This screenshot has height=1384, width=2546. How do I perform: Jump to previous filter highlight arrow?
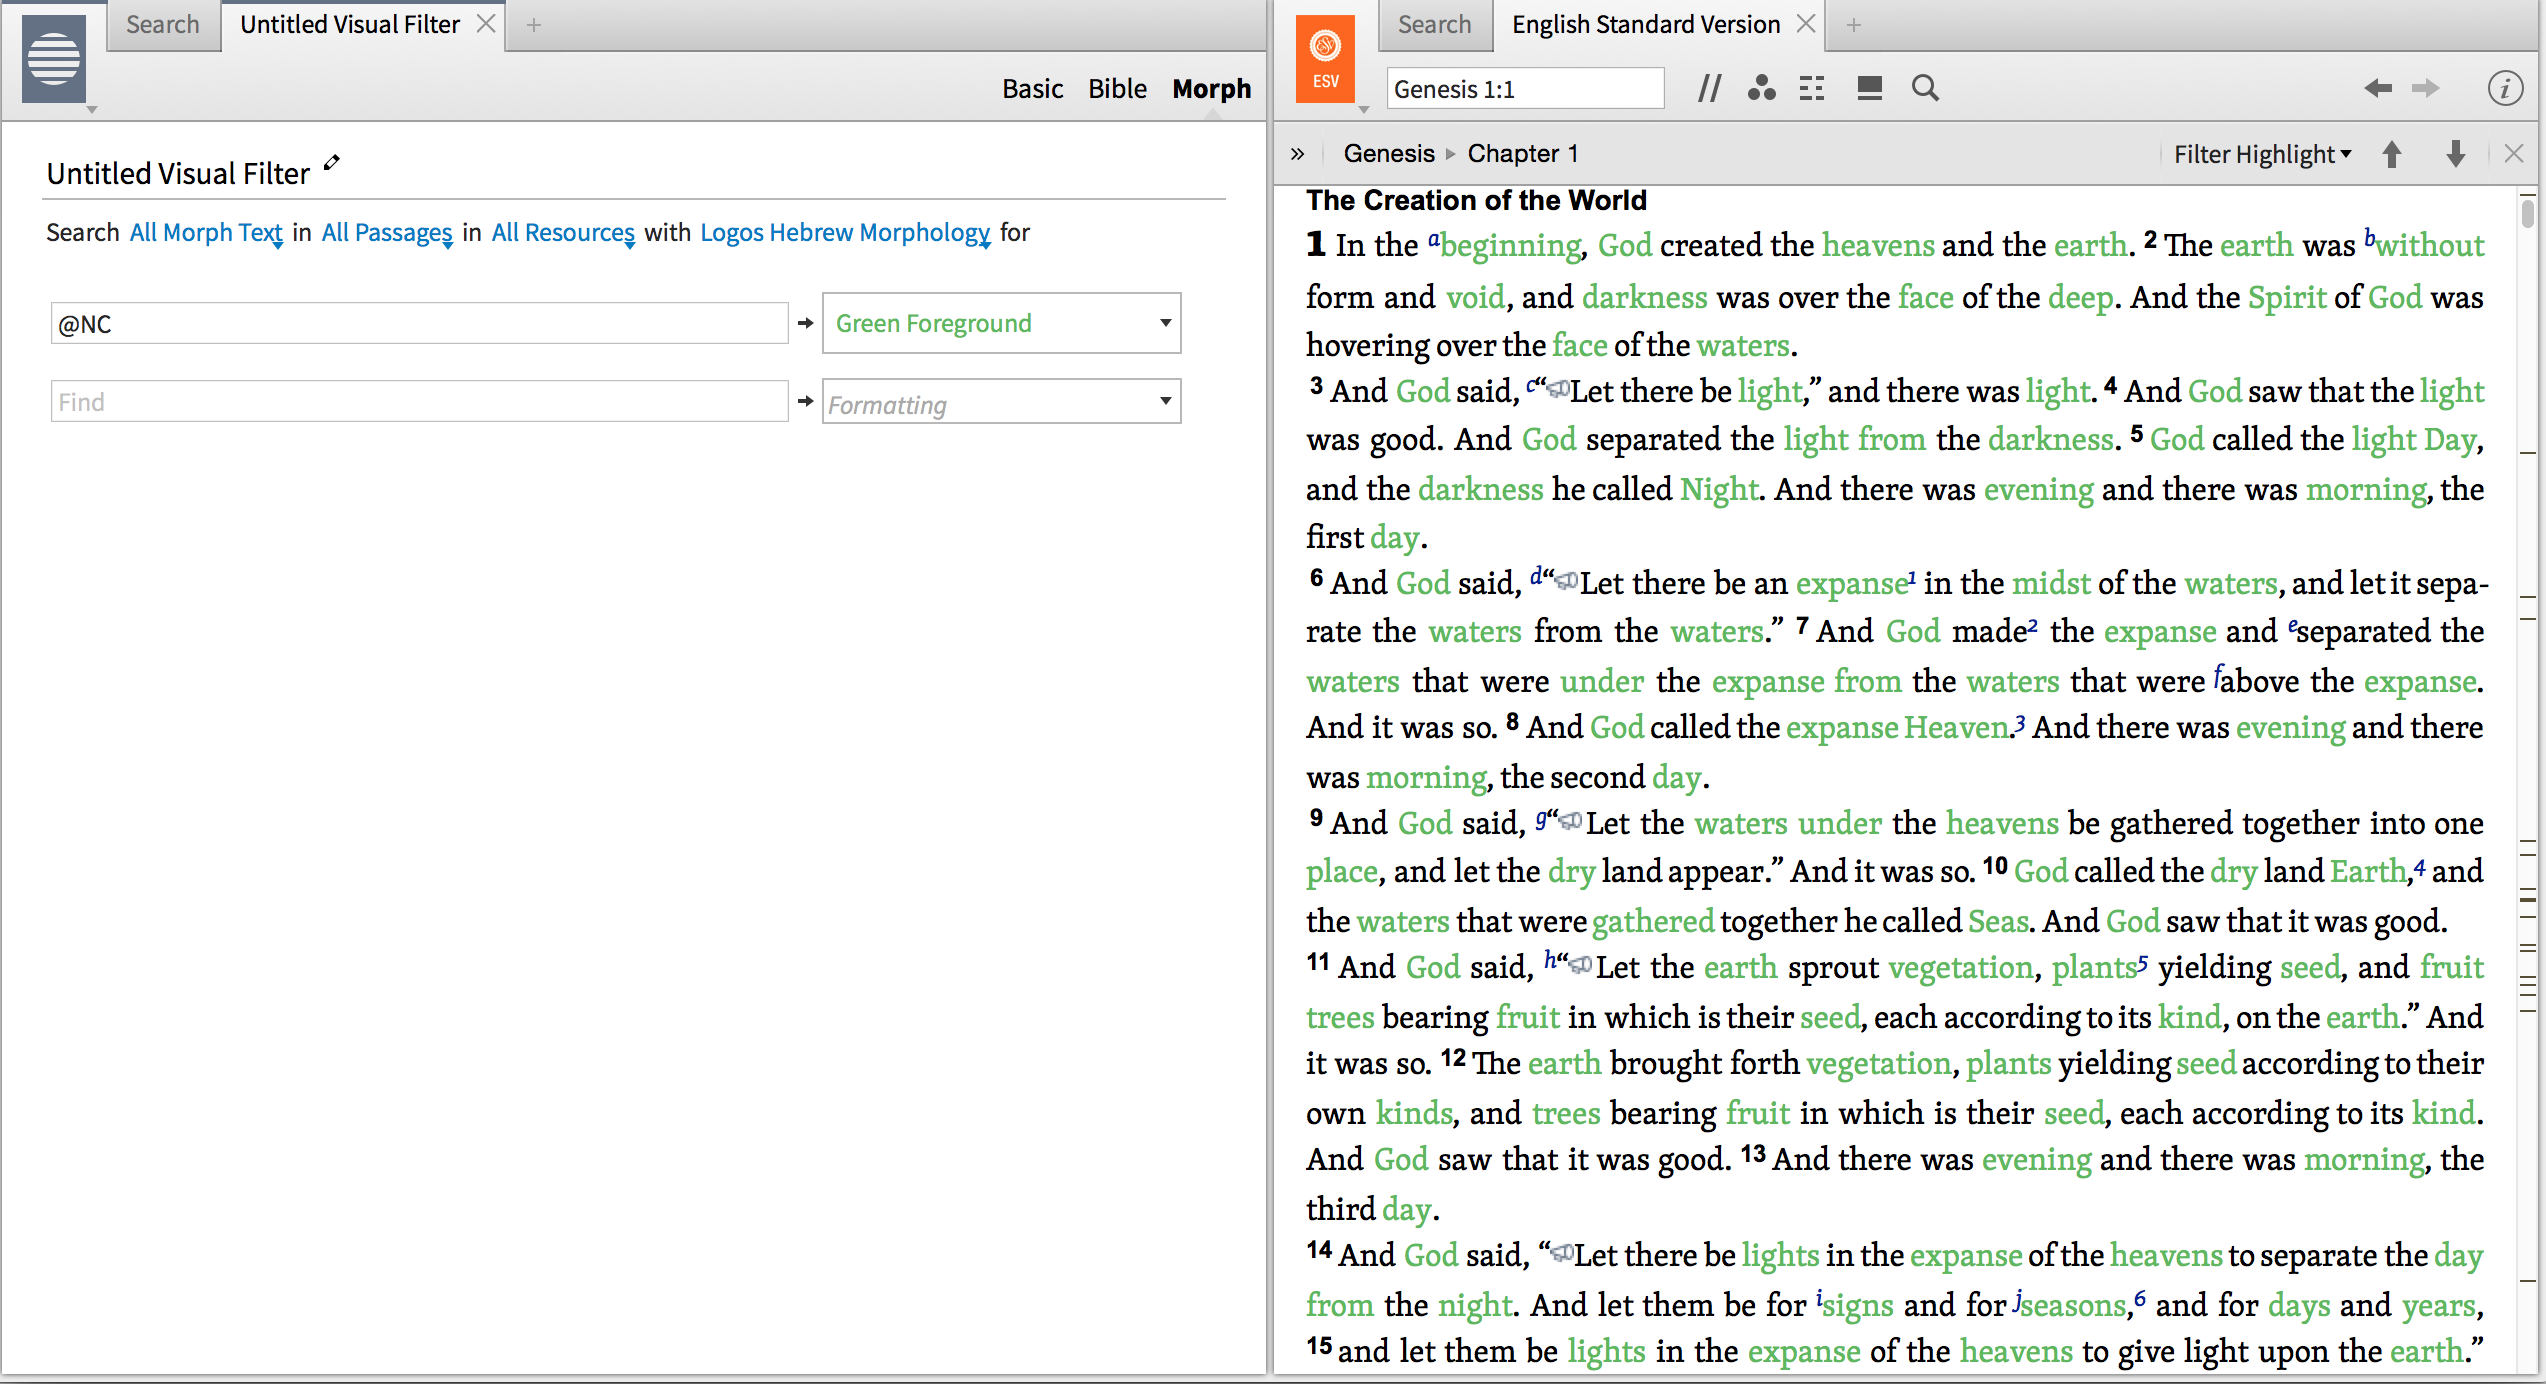(x=2391, y=154)
